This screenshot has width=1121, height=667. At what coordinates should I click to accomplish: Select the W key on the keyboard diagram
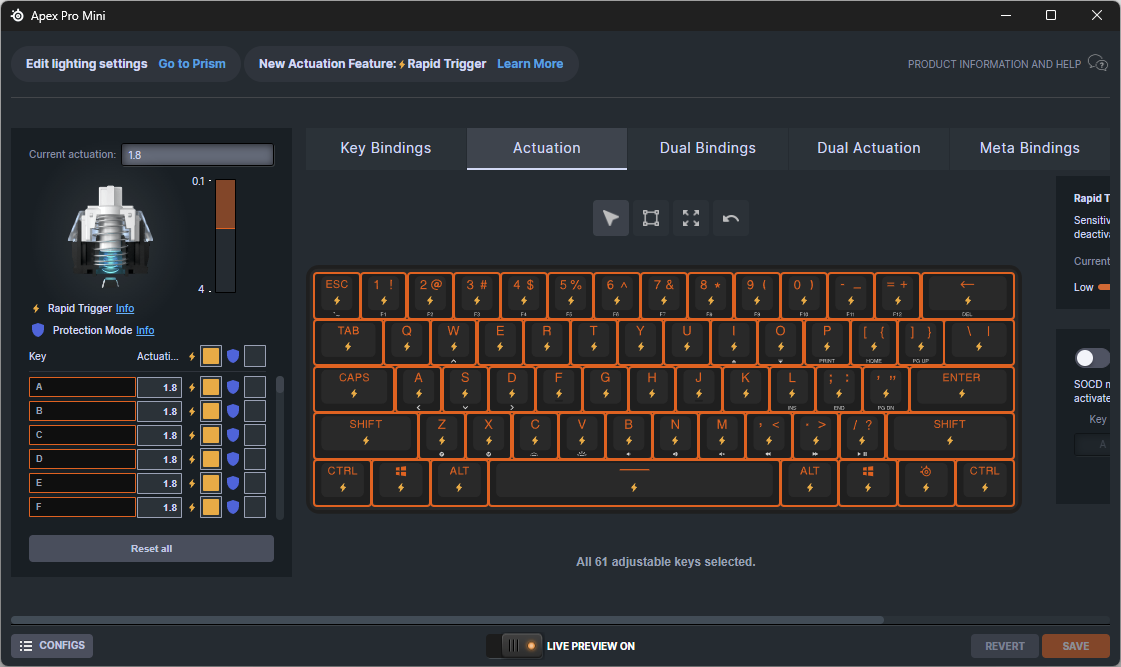453,342
